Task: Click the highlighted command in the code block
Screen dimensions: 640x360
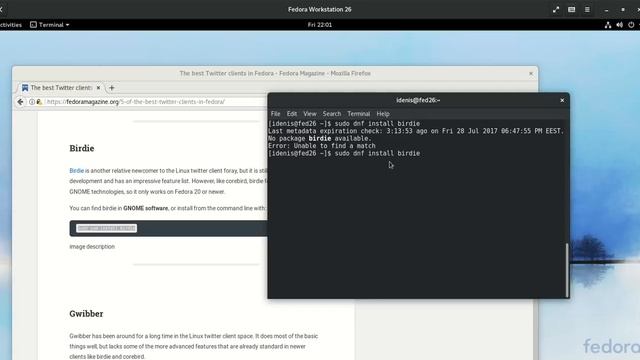Action: click(107, 228)
